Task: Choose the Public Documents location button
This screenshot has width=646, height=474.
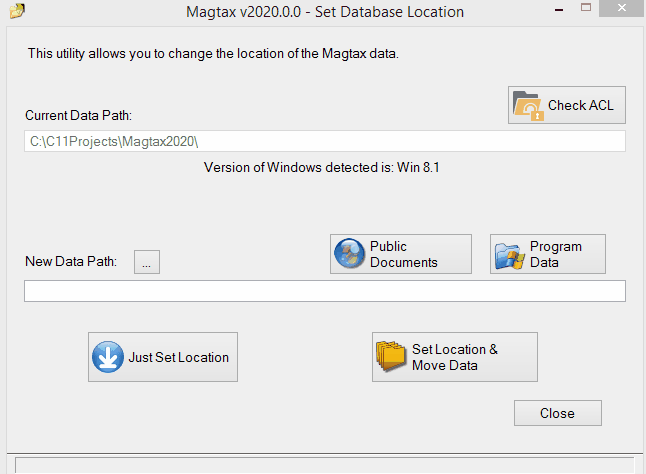Action: point(400,254)
